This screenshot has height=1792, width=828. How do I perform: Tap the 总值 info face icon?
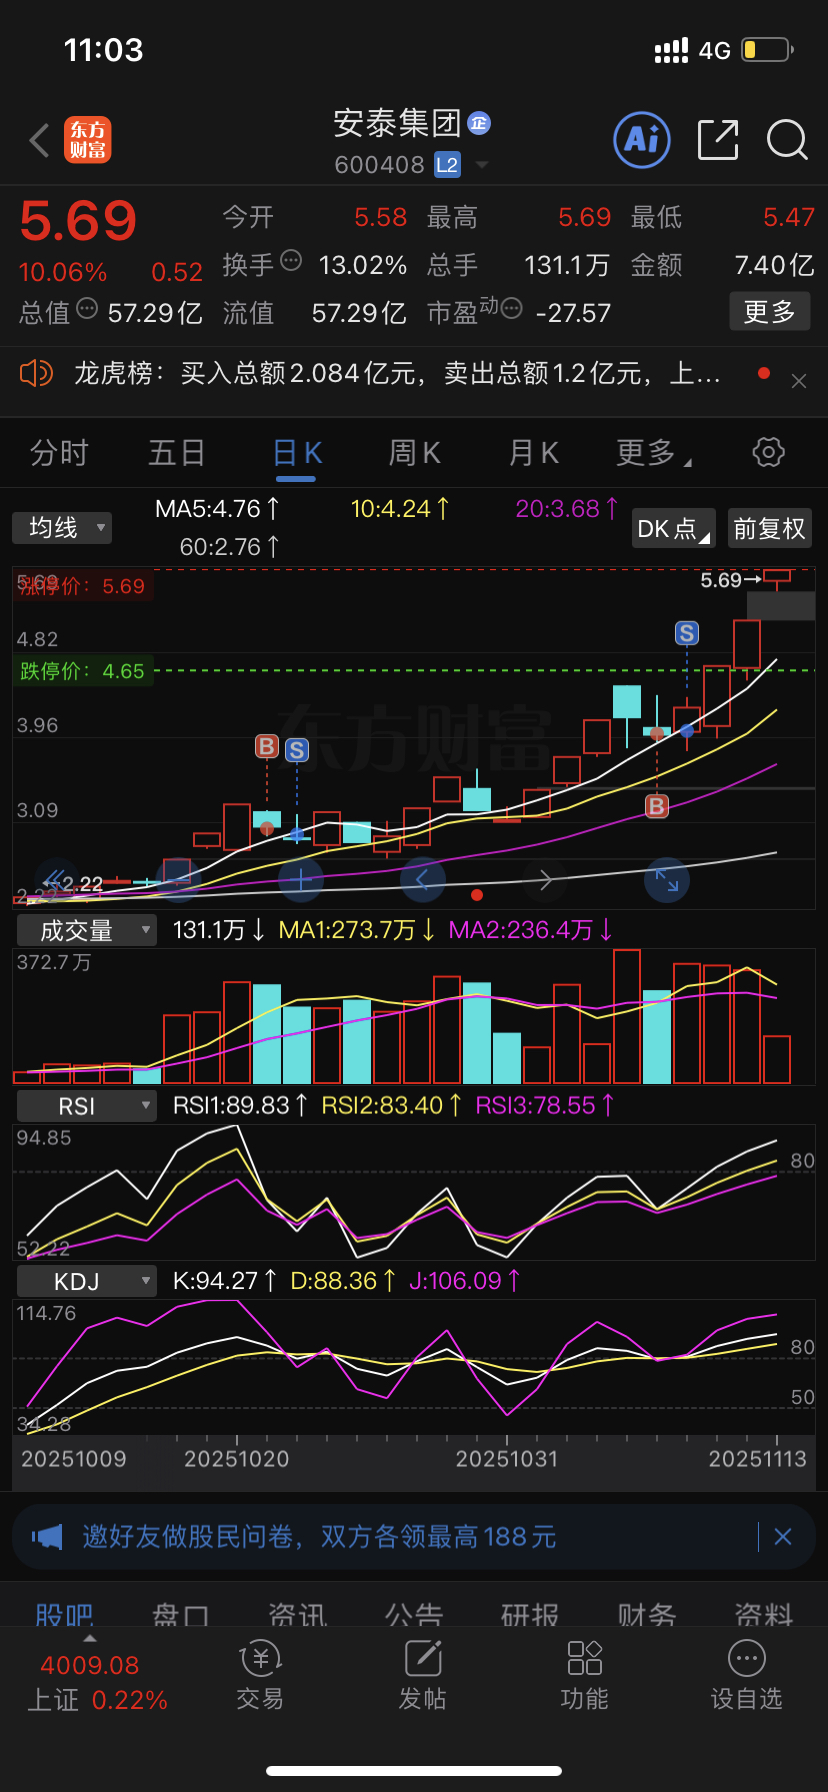87,309
